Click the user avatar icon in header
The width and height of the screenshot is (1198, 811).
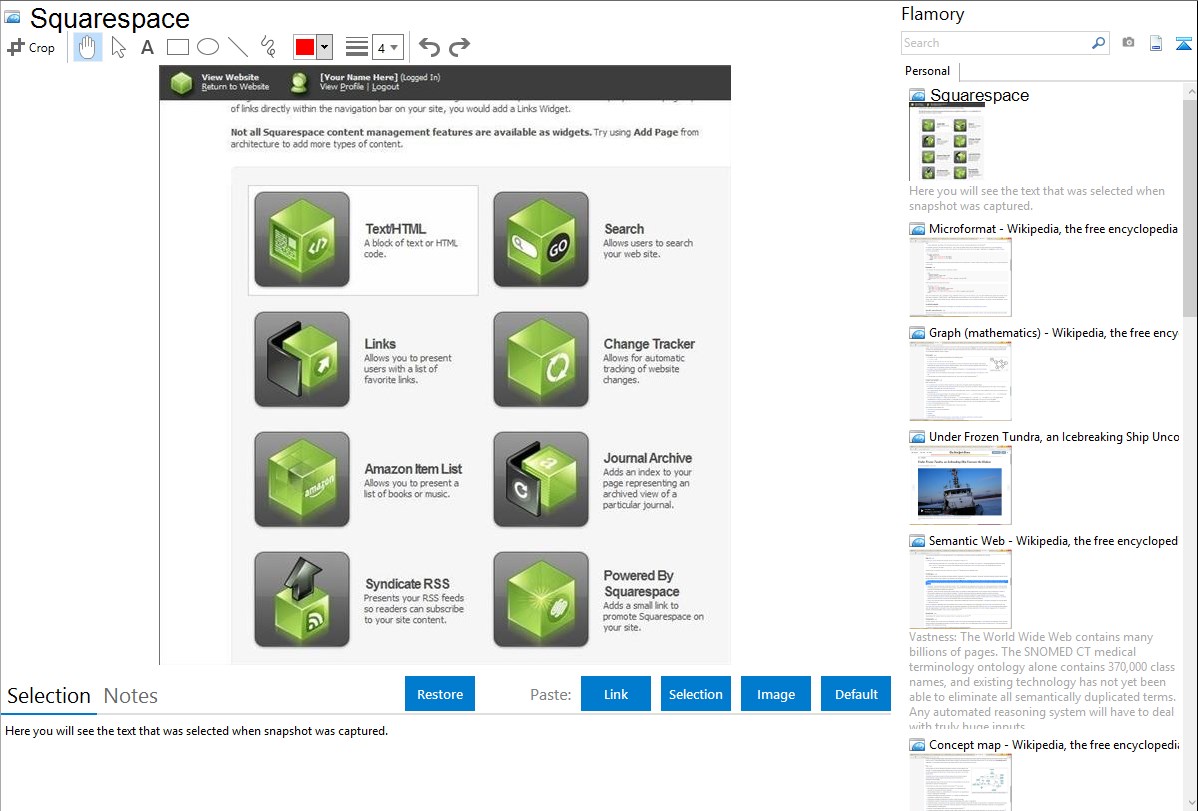(x=299, y=83)
